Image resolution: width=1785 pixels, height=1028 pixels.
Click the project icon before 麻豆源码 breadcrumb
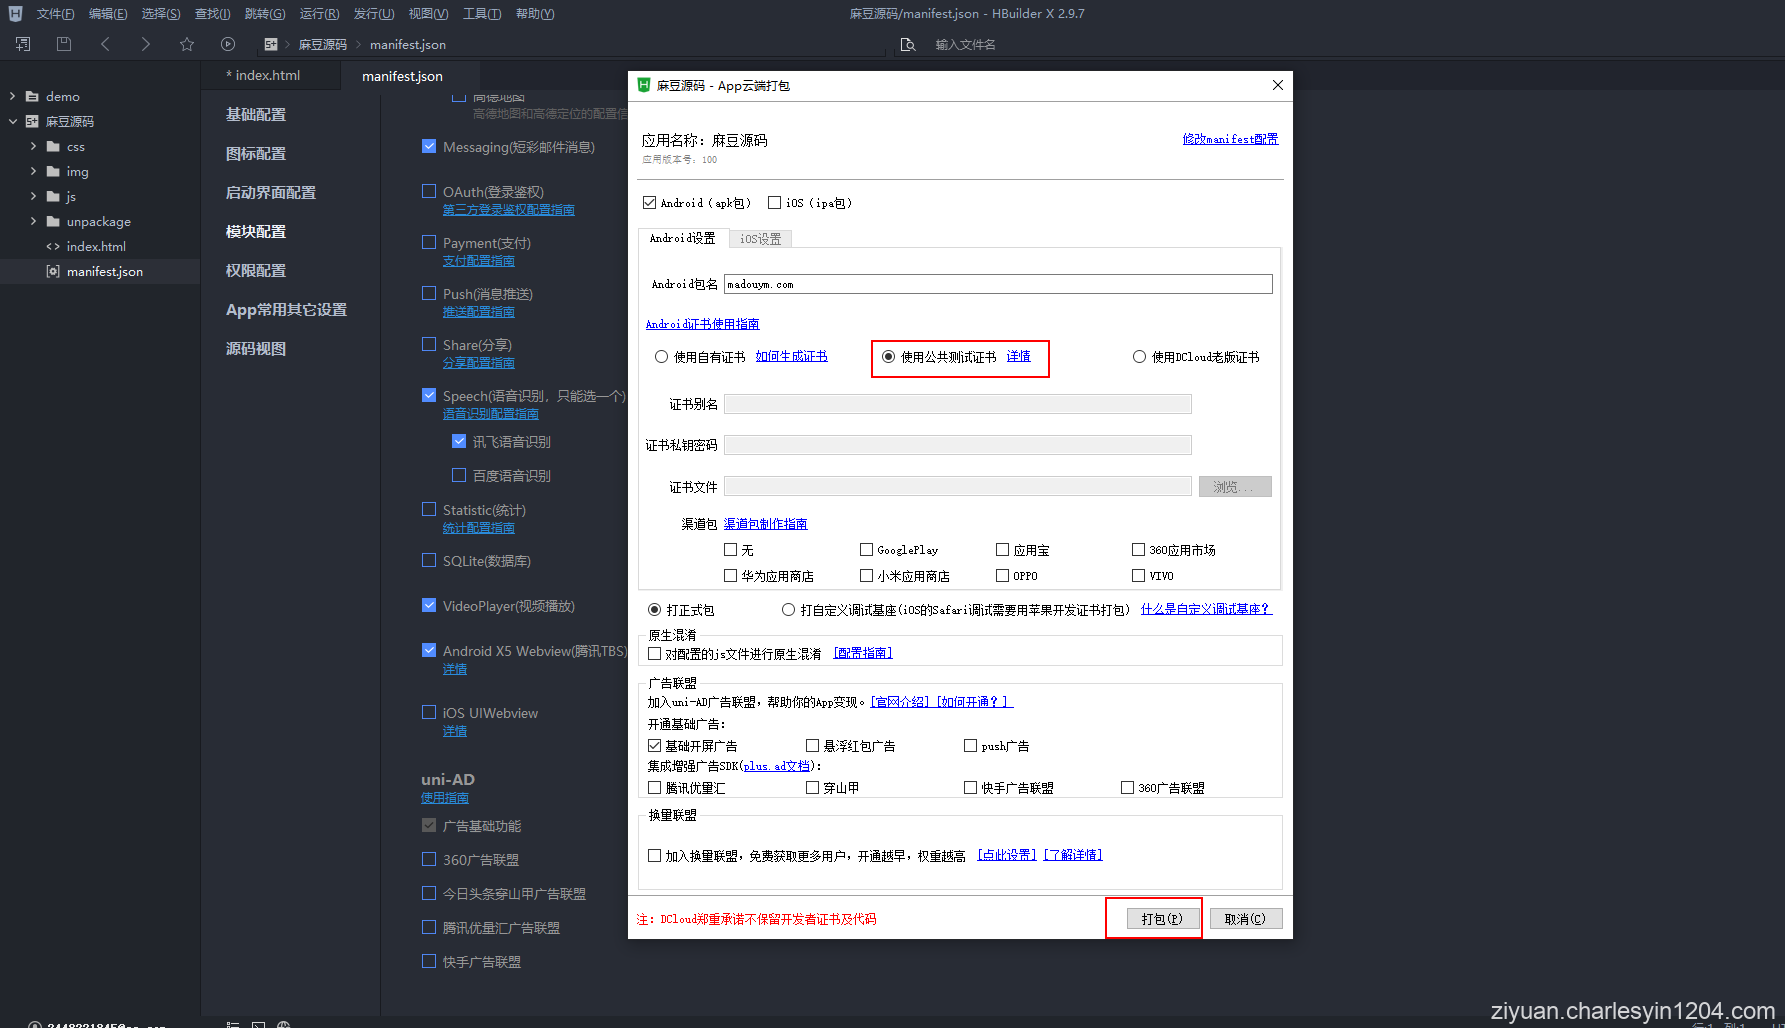271,44
